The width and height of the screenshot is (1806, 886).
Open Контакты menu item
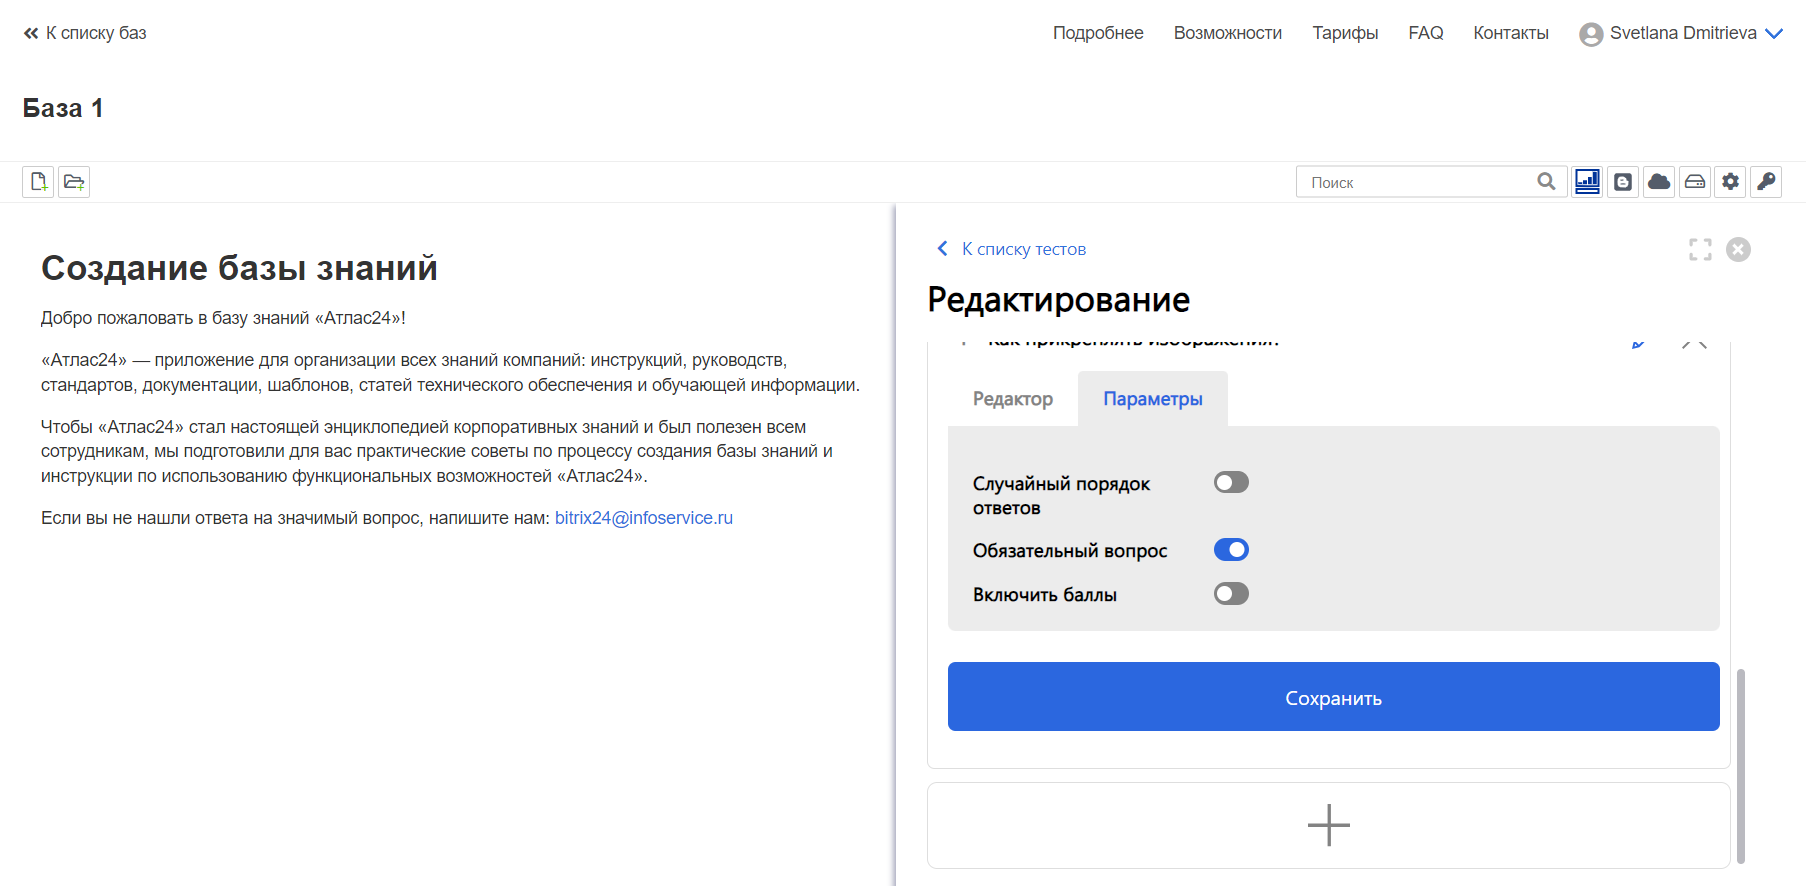1511,33
